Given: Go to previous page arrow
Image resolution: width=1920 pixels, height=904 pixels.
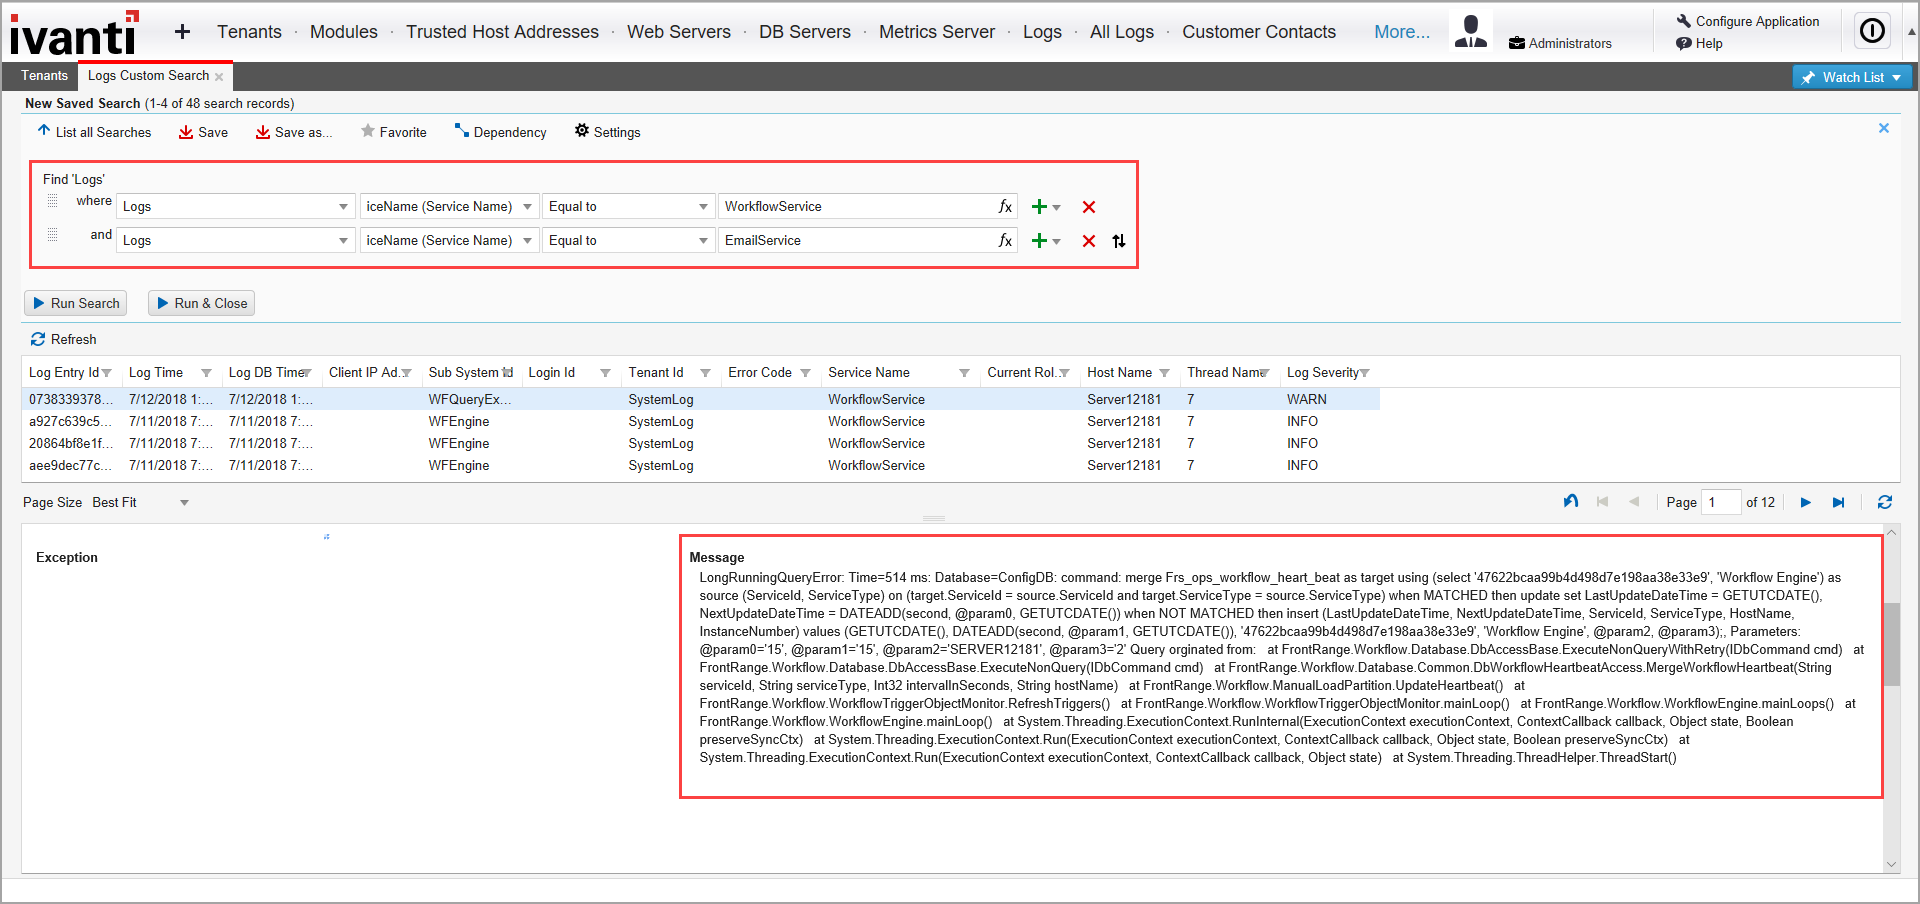Looking at the screenshot, I should tap(1634, 502).
